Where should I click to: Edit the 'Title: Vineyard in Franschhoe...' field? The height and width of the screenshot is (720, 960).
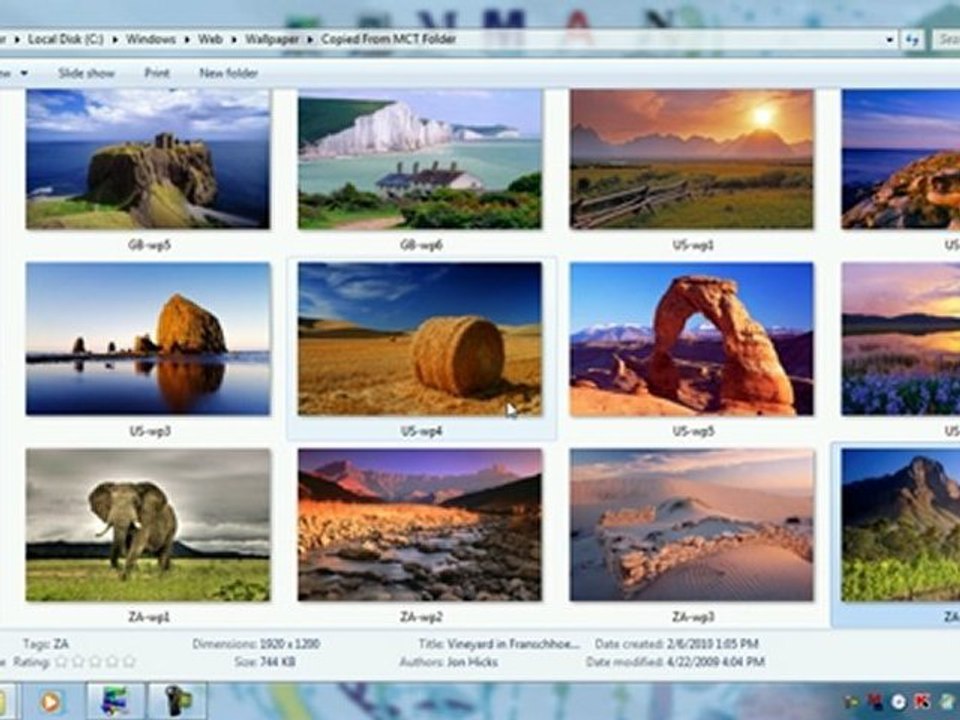(499, 644)
